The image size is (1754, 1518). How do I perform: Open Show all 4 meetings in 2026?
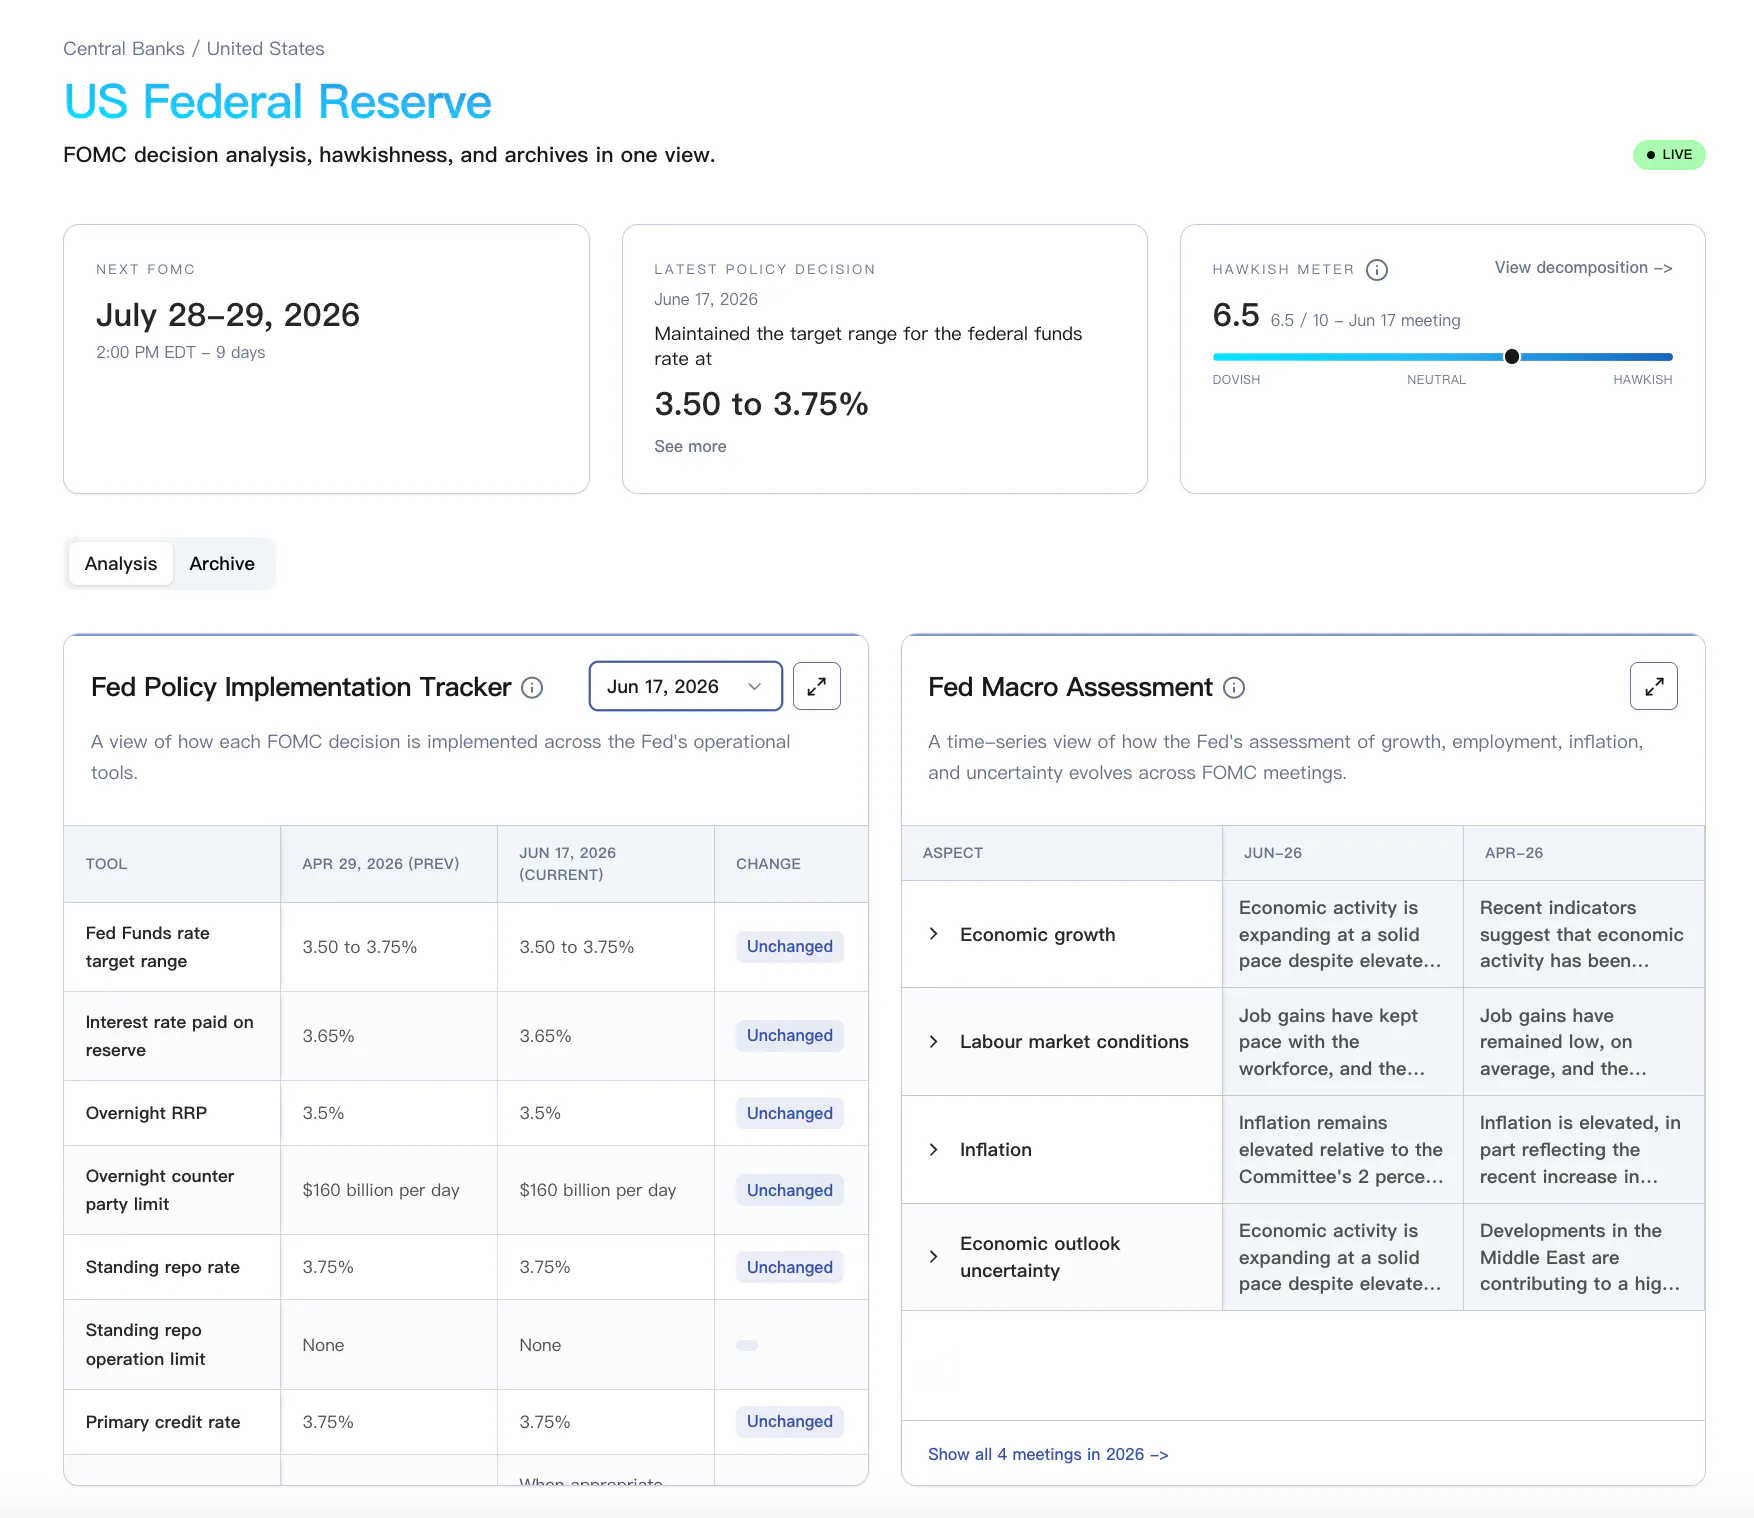(1048, 1454)
